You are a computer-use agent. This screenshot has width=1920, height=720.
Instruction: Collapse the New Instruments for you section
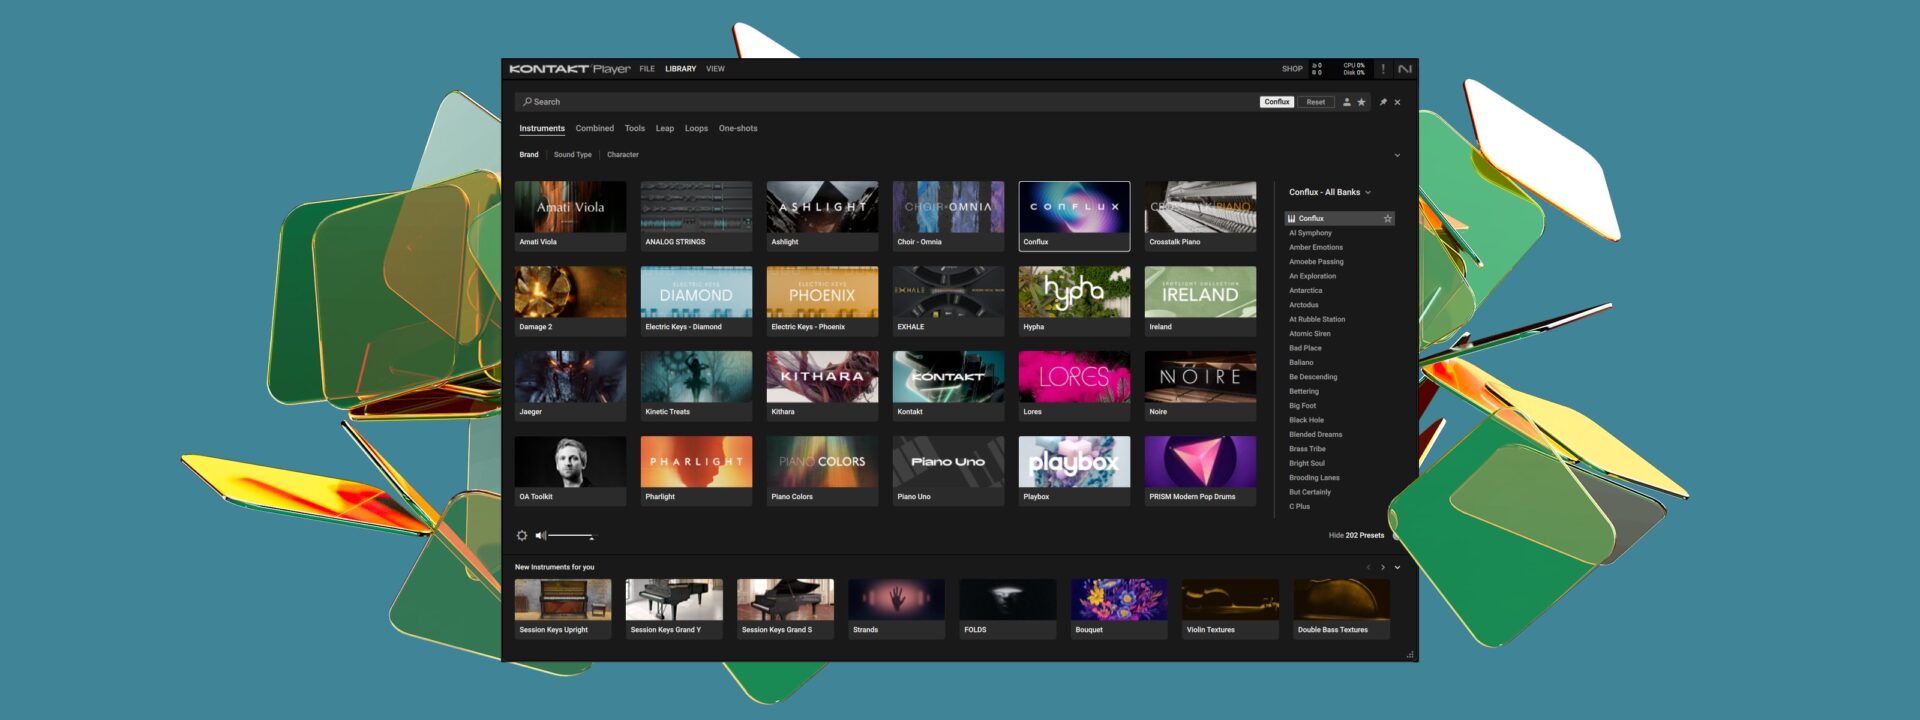pos(1397,567)
